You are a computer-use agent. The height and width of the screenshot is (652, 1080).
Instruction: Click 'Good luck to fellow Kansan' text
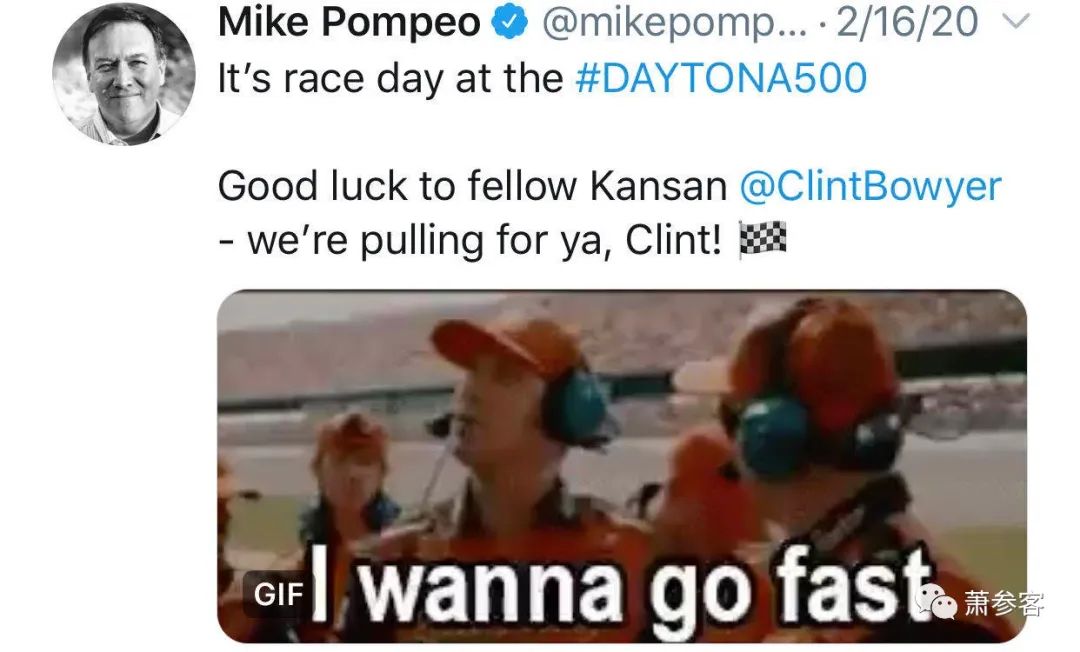click(472, 187)
